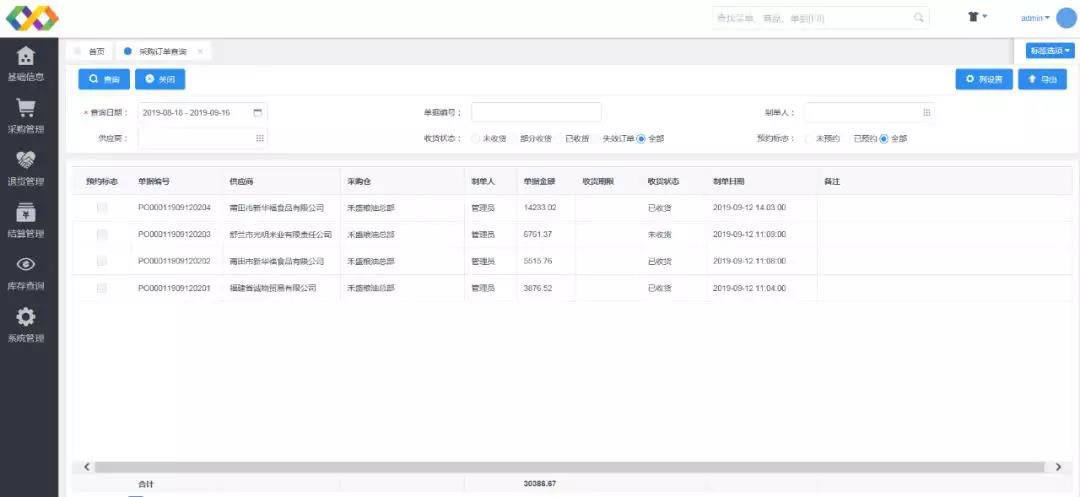The height and width of the screenshot is (497, 1080).
Task: Open 采购管理 shopping cart module
Action: pos(26,115)
